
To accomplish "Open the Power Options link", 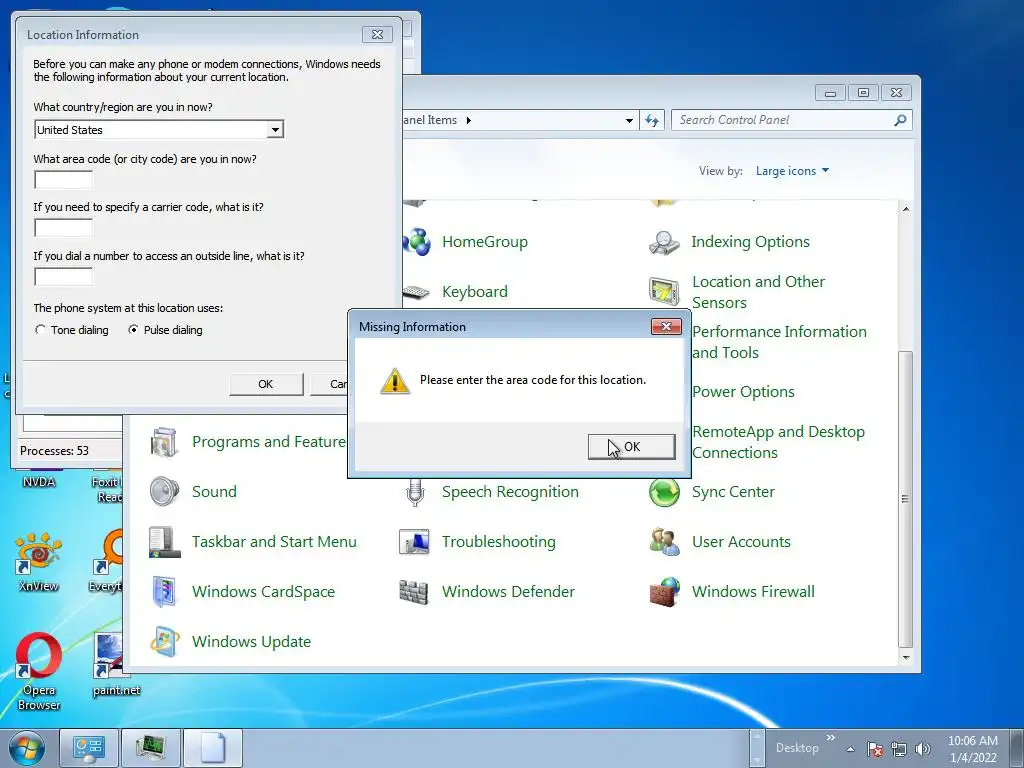I will [743, 392].
